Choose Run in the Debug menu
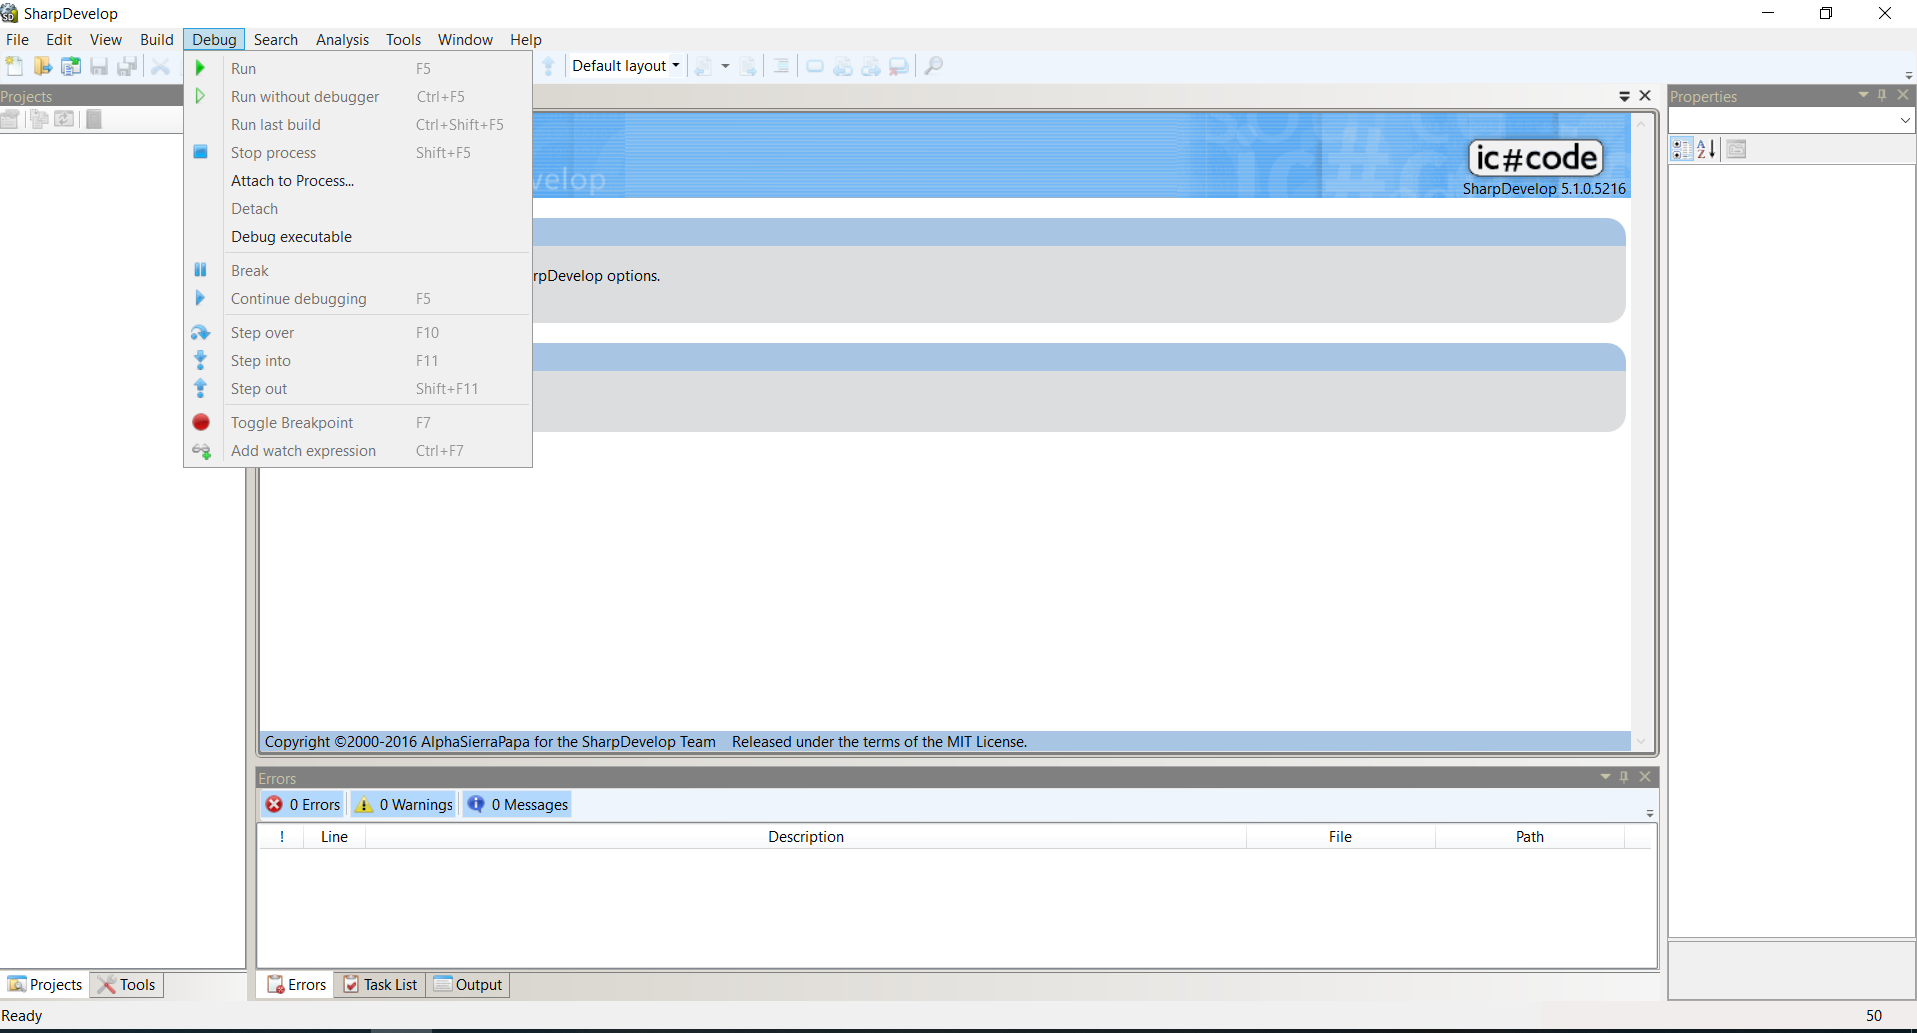The width and height of the screenshot is (1917, 1033). (358, 68)
